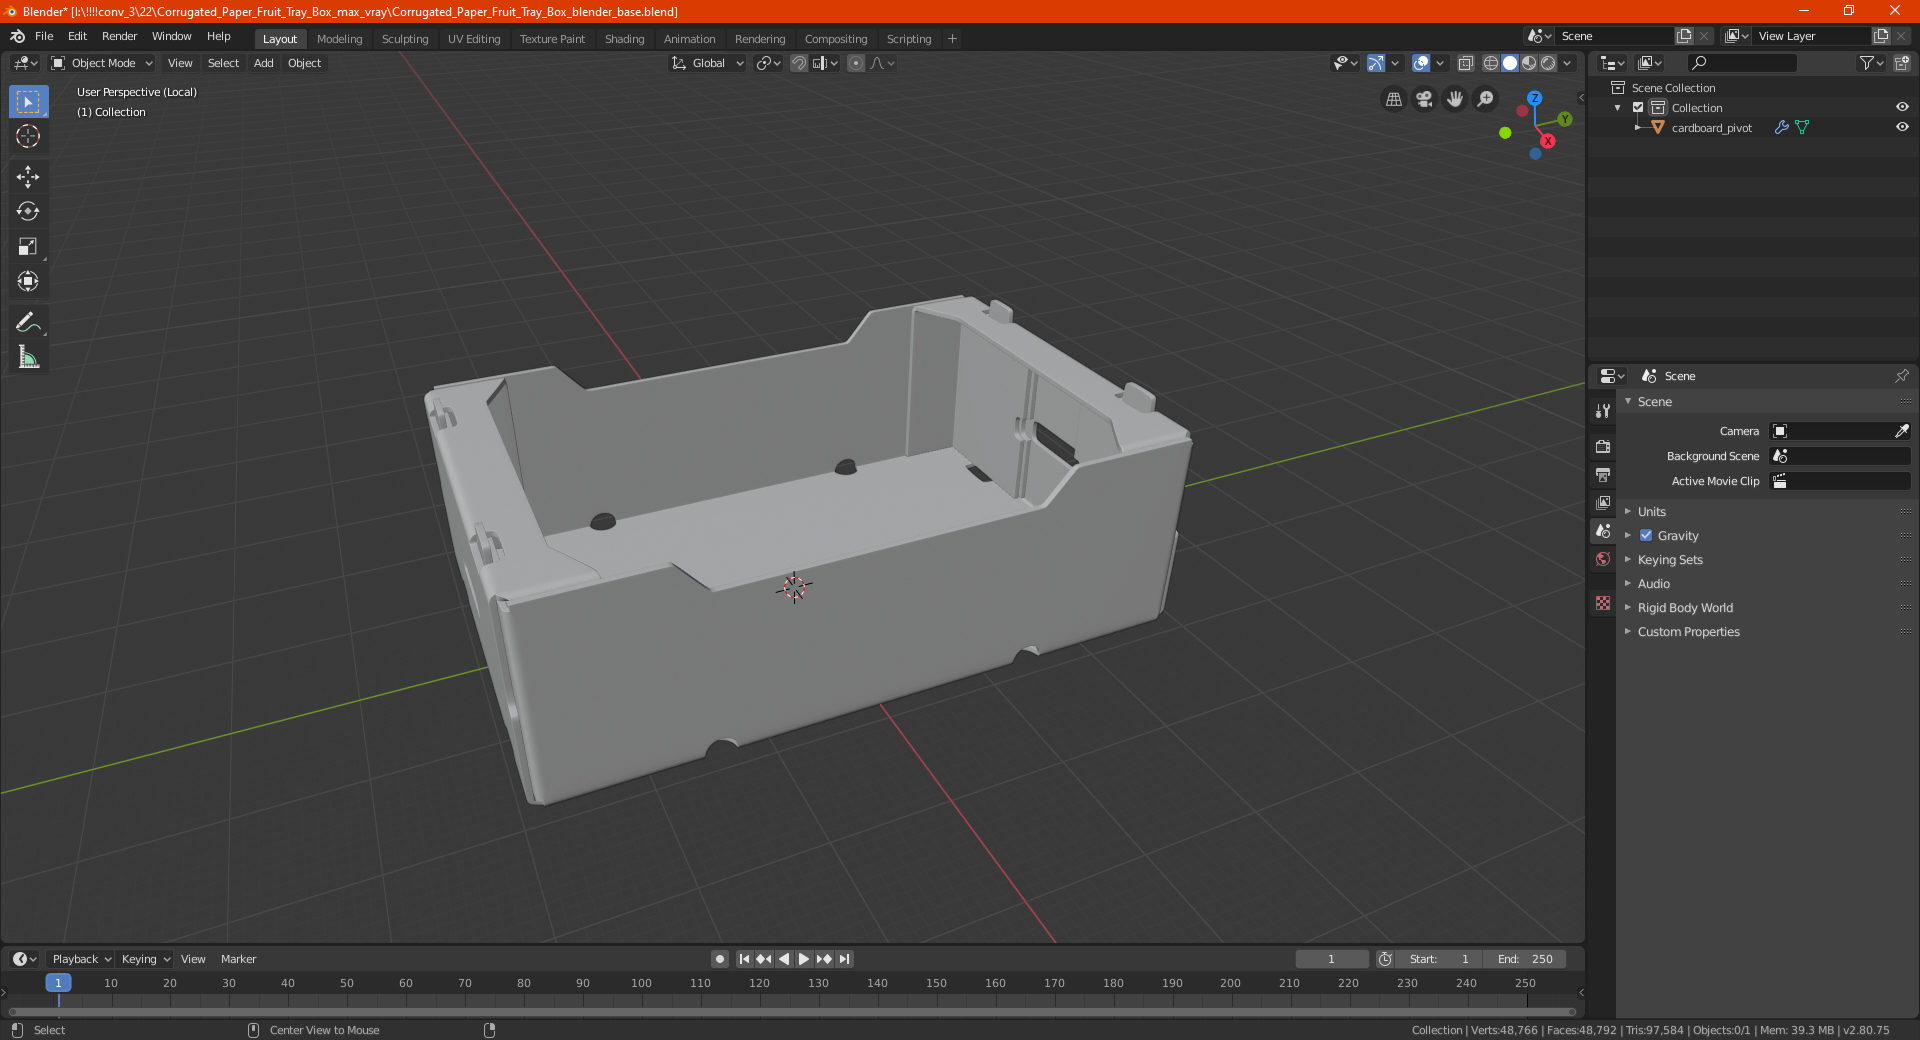1920x1040 pixels.
Task: Switch to orthographic/perspective view icon
Action: (1394, 99)
